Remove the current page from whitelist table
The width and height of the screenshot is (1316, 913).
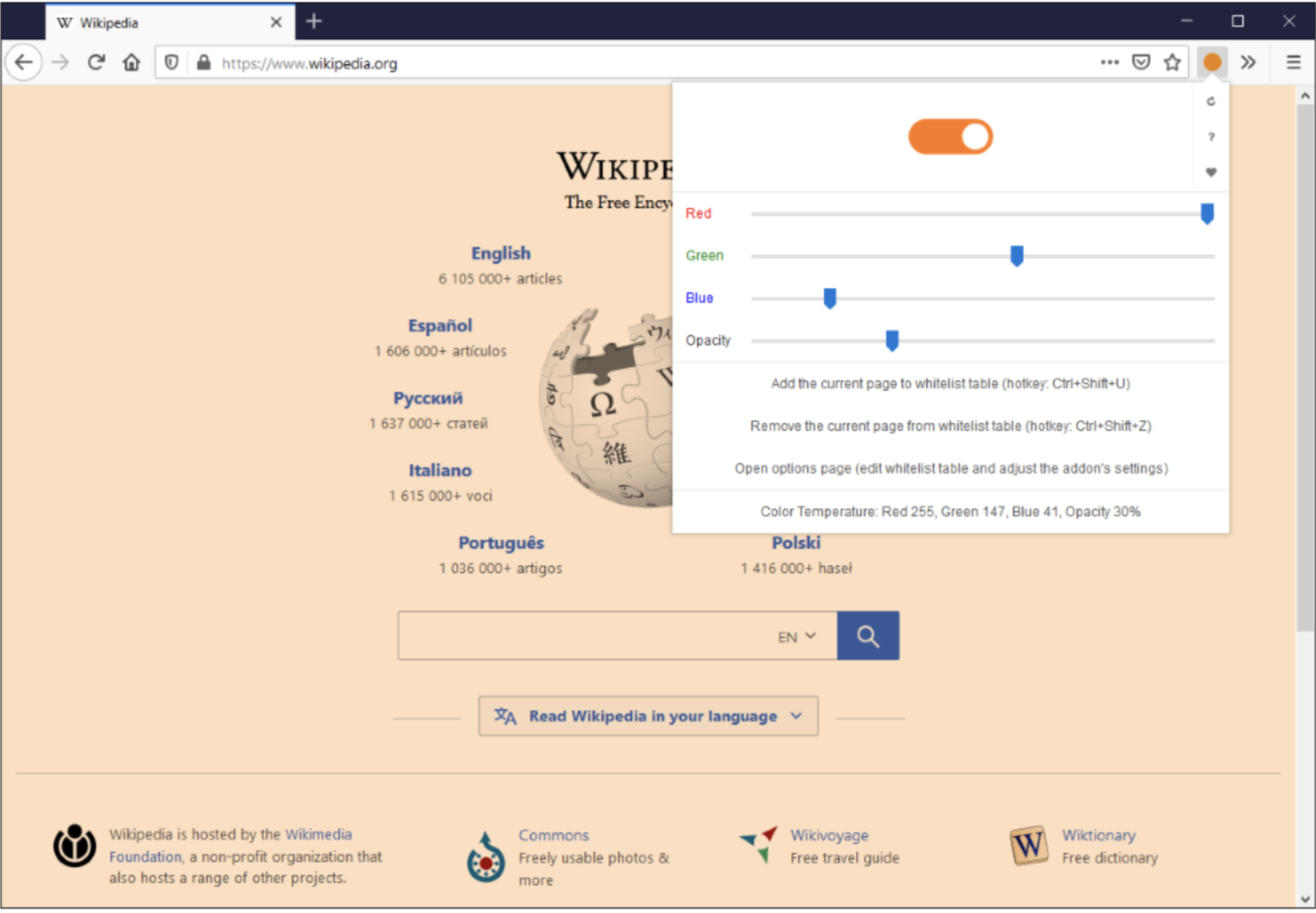[950, 426]
